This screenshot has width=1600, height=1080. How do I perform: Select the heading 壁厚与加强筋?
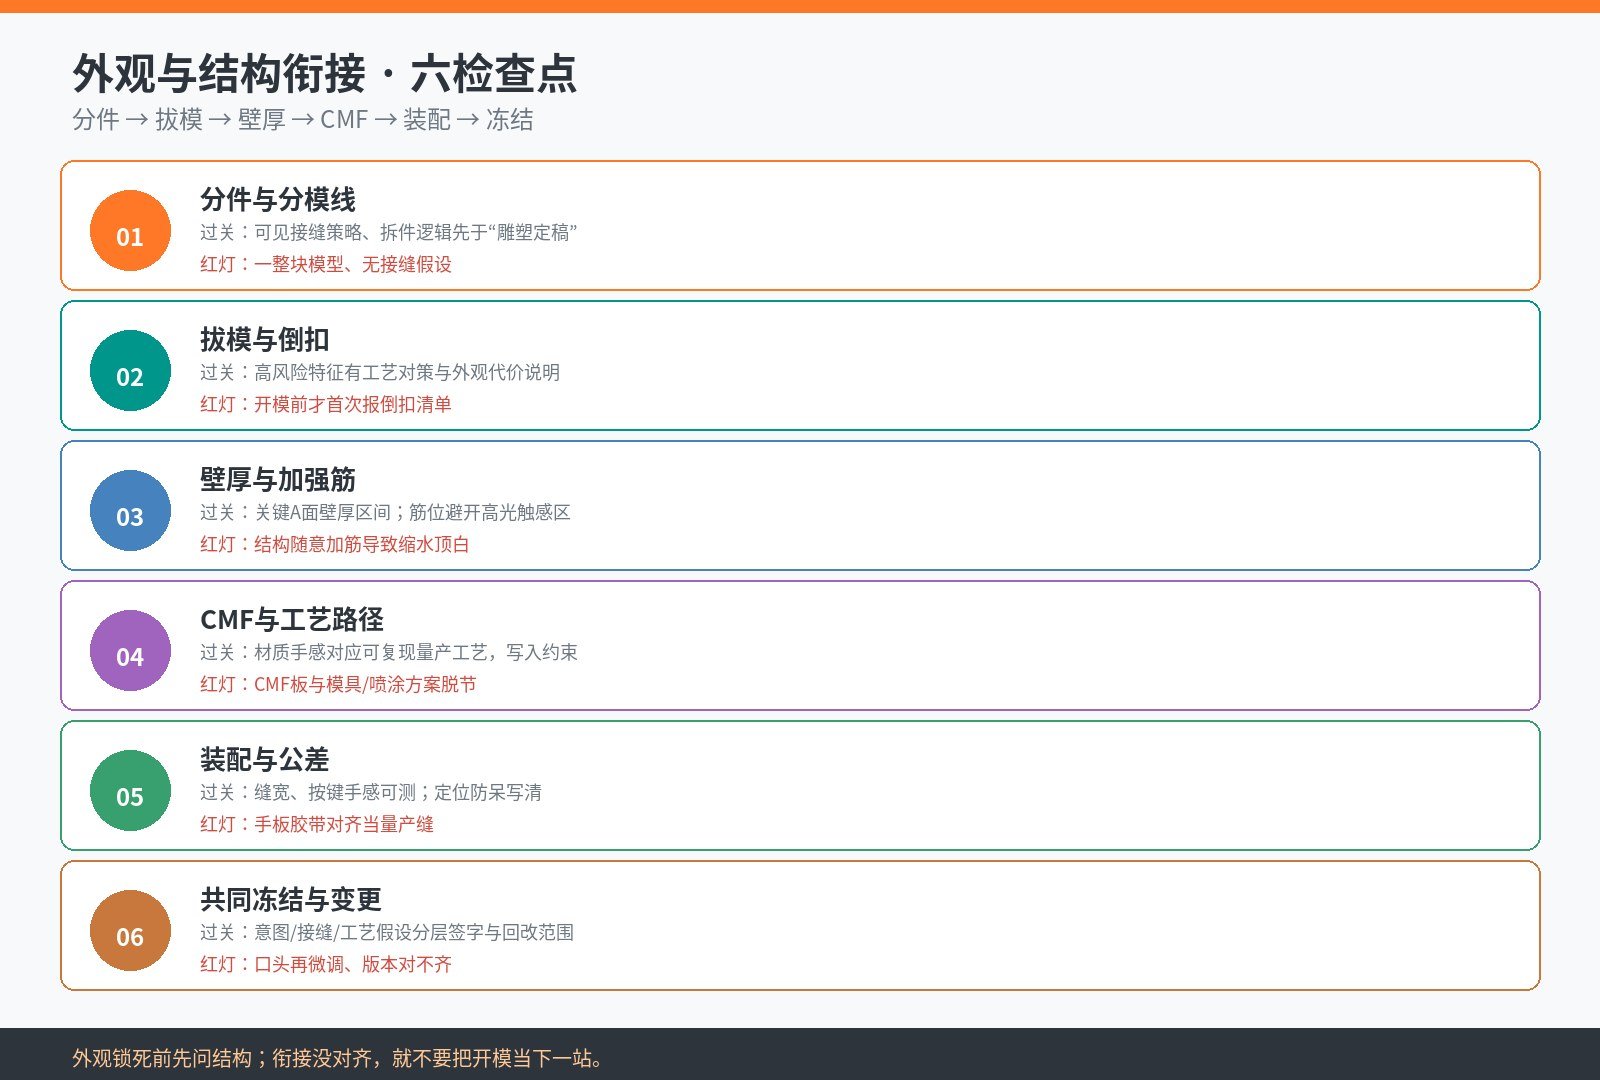tap(278, 480)
